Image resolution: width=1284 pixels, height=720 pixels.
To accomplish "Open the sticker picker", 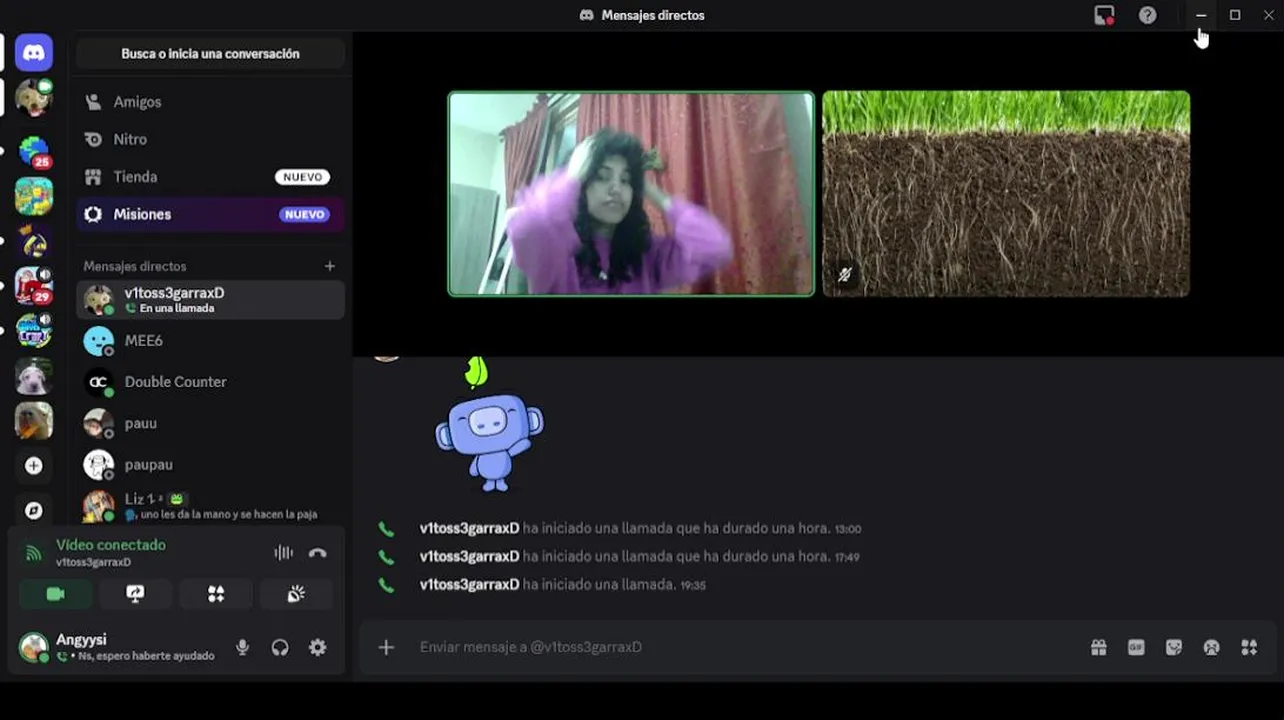I will pos(1174,647).
